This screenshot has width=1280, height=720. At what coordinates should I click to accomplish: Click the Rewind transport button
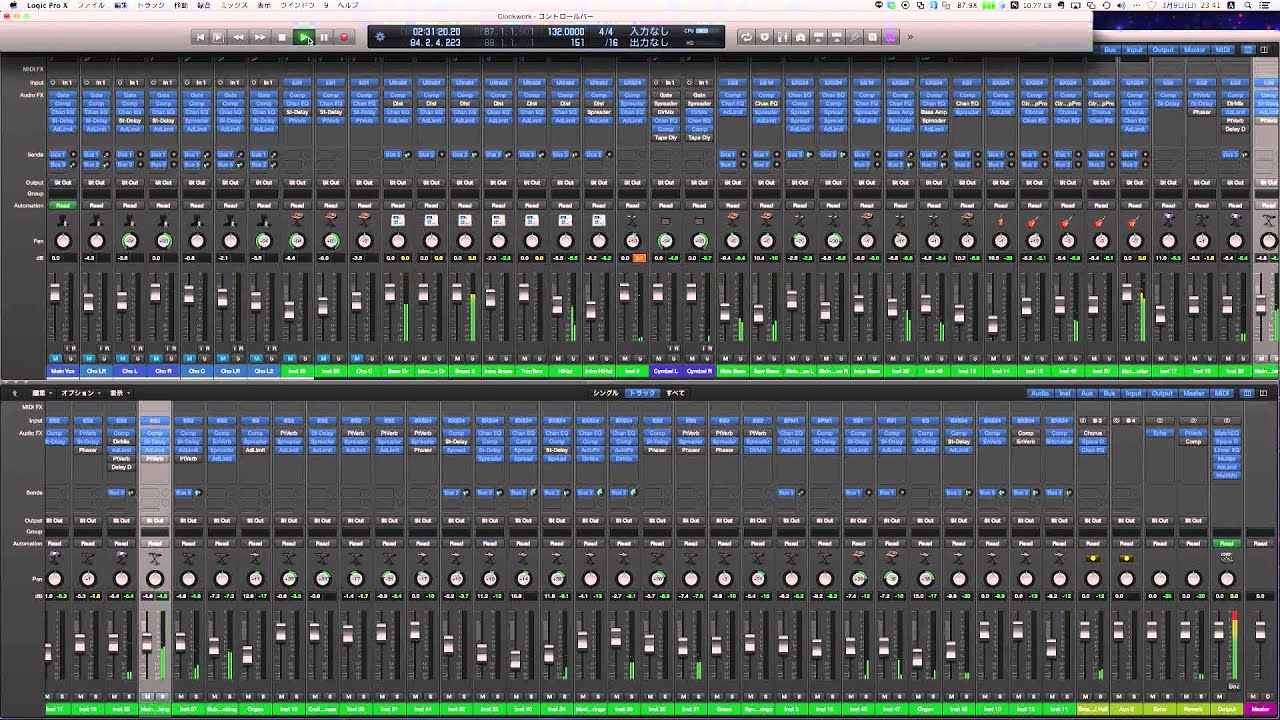[x=239, y=37]
